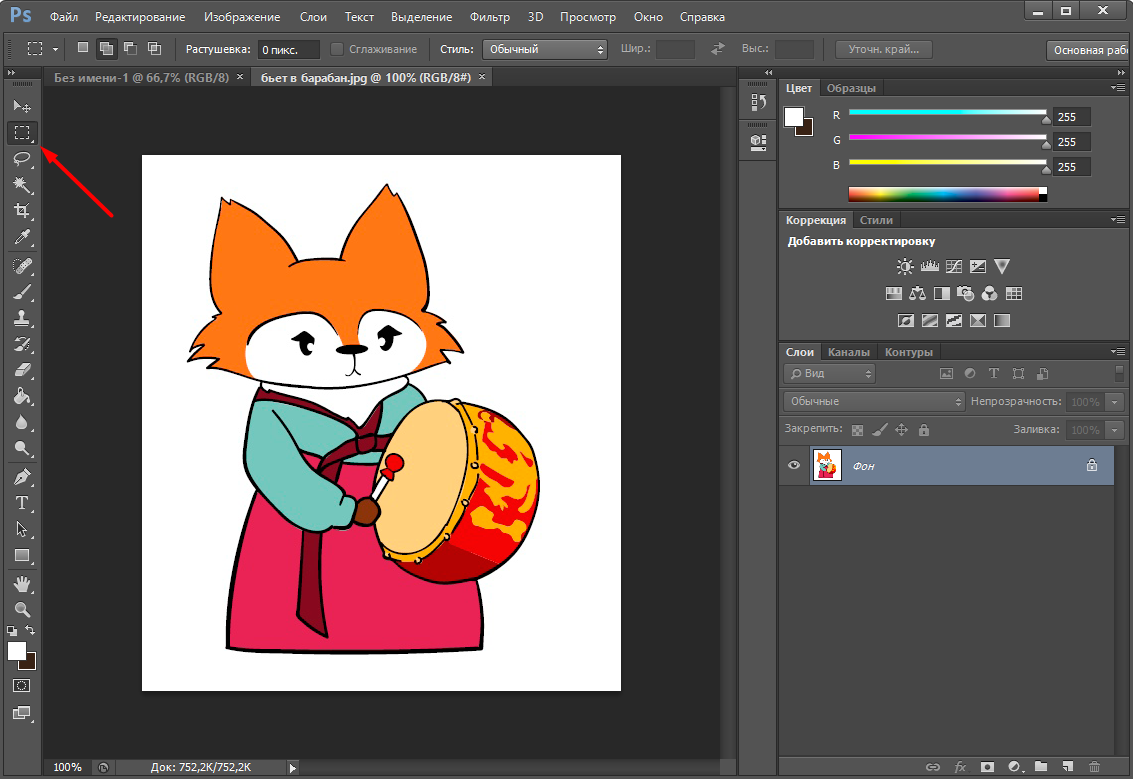Select the Hand tool
Image resolution: width=1133 pixels, height=779 pixels.
22,583
